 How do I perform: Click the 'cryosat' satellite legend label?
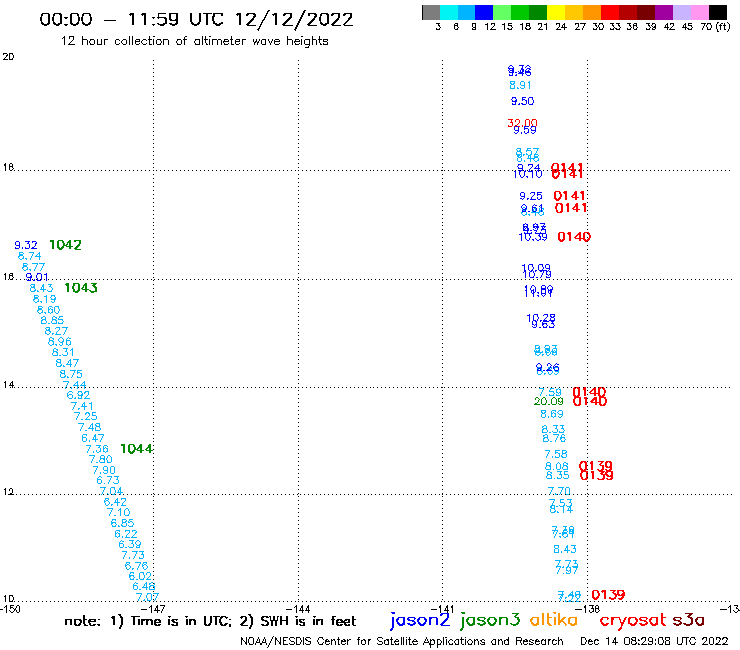coord(633,621)
